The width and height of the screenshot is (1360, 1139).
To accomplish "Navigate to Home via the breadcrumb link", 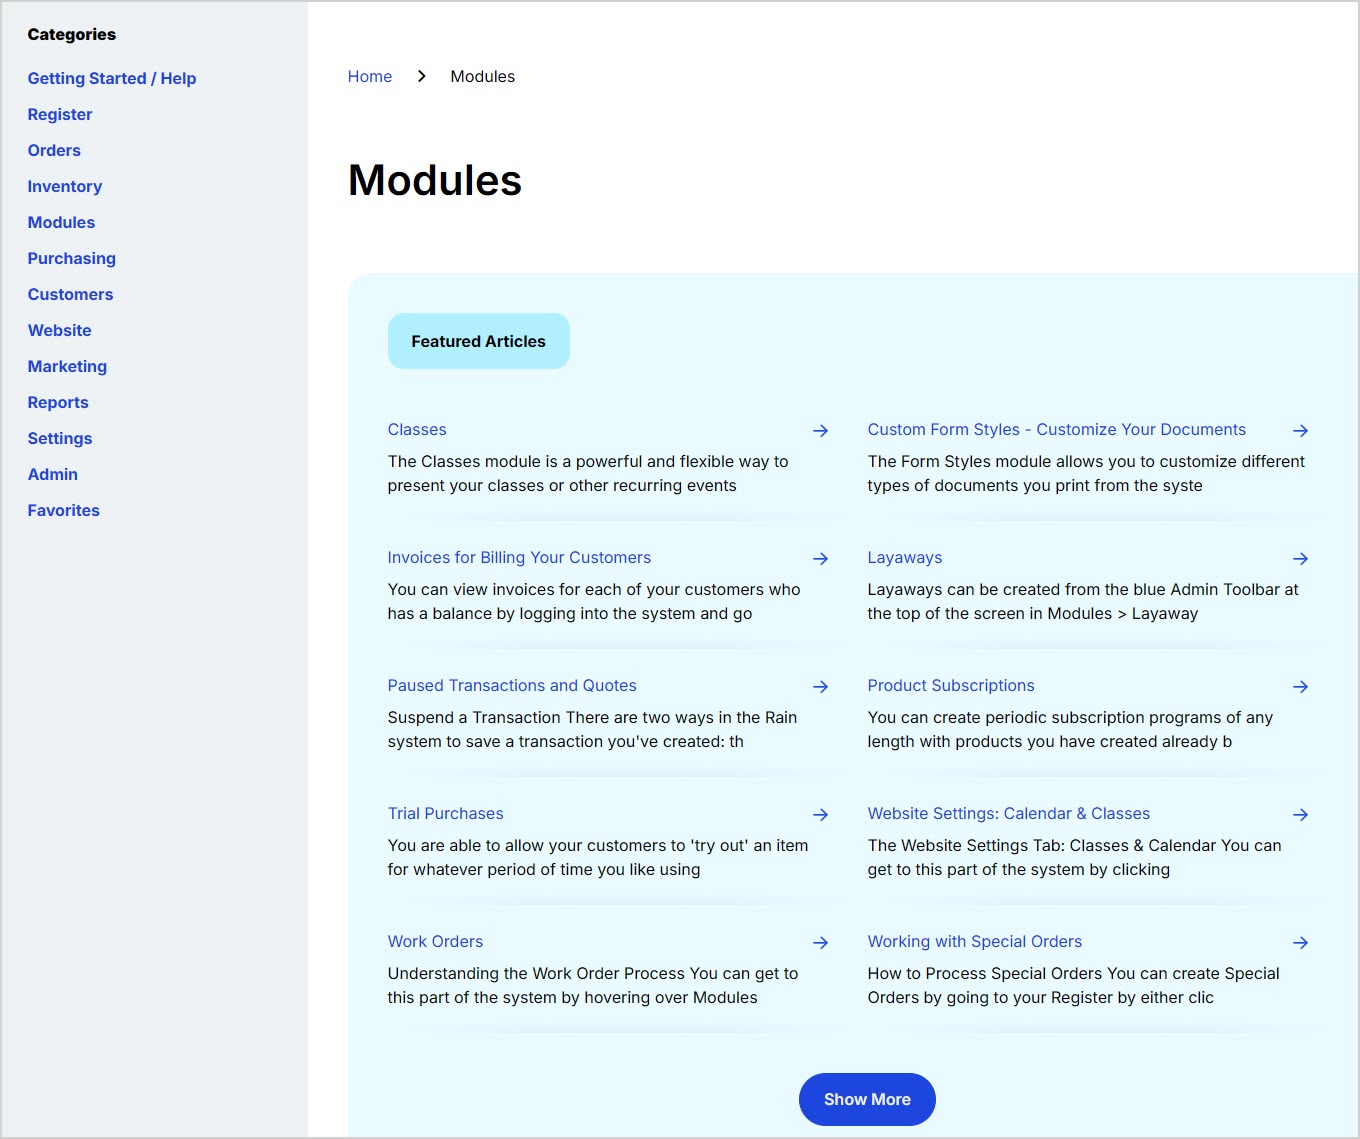I will click(x=370, y=76).
